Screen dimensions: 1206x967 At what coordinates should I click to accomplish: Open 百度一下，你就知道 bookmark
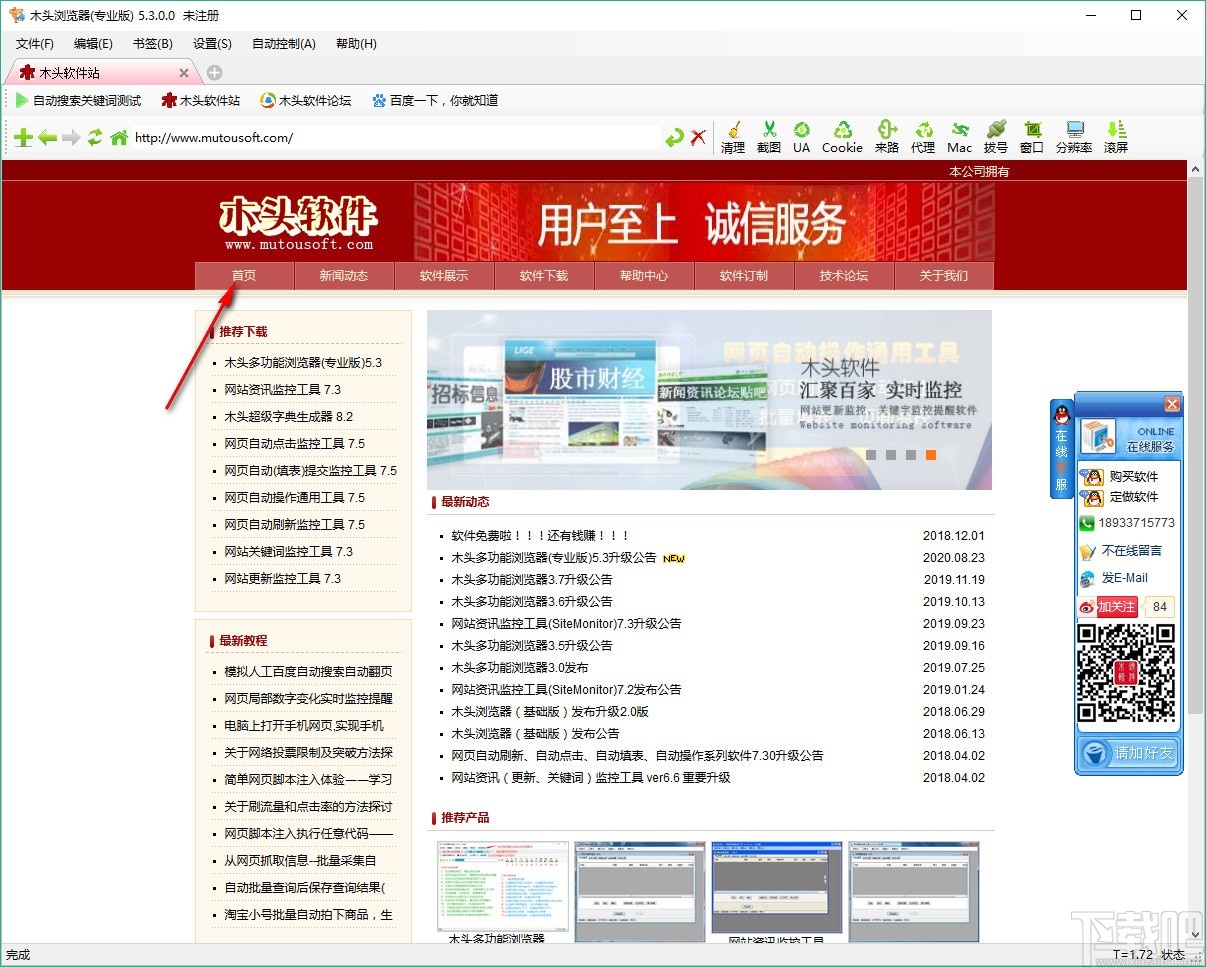coord(435,100)
